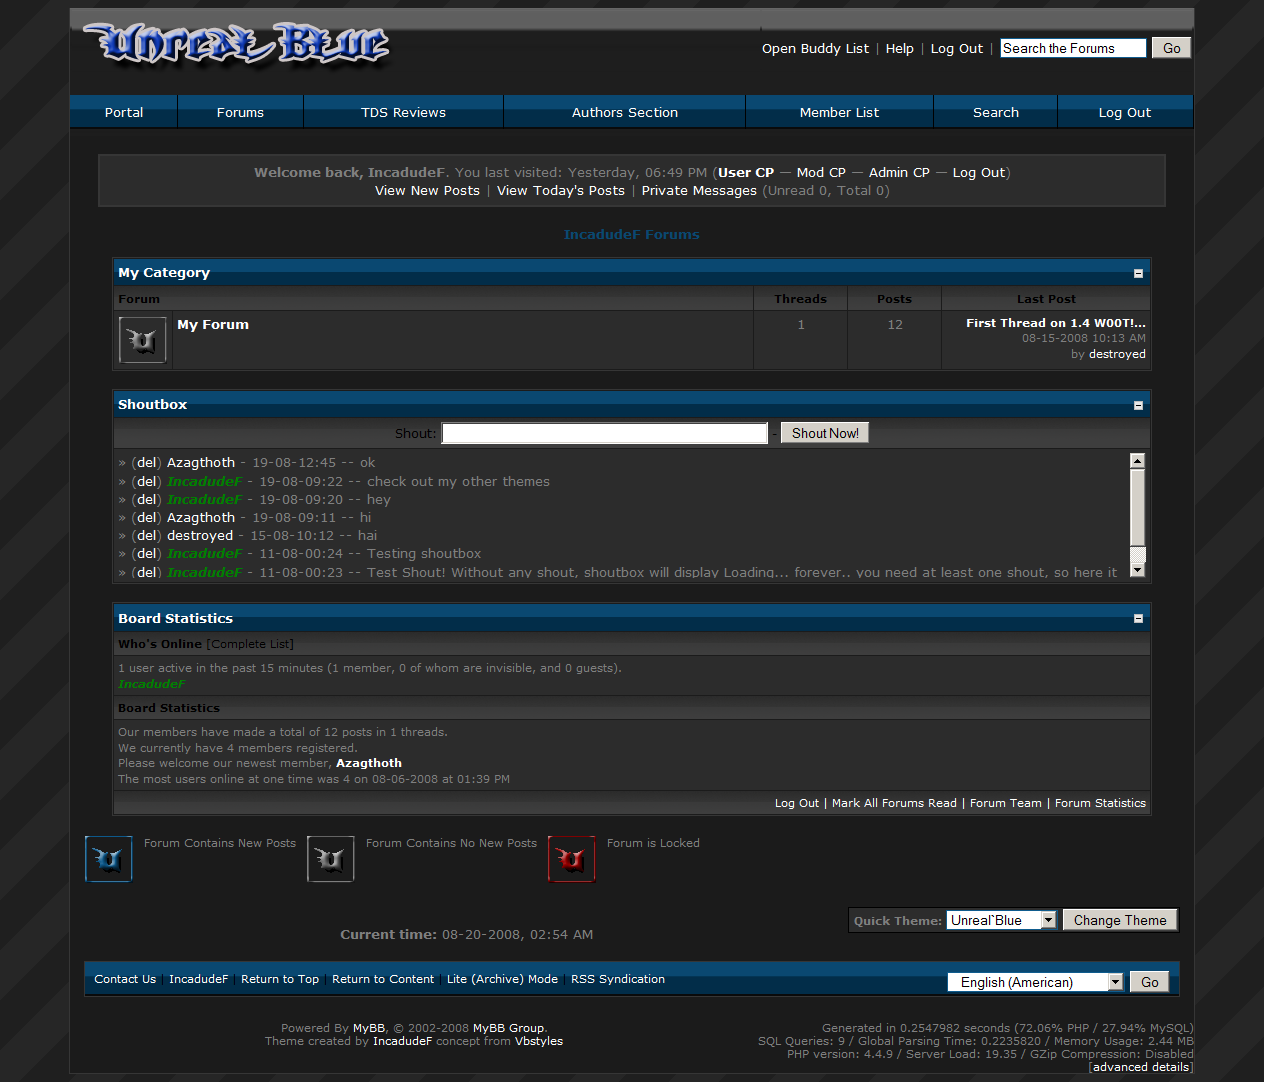Click Azagthoth's name in the 'hi' shout
Viewport: 1264px width, 1082px height.
click(201, 517)
